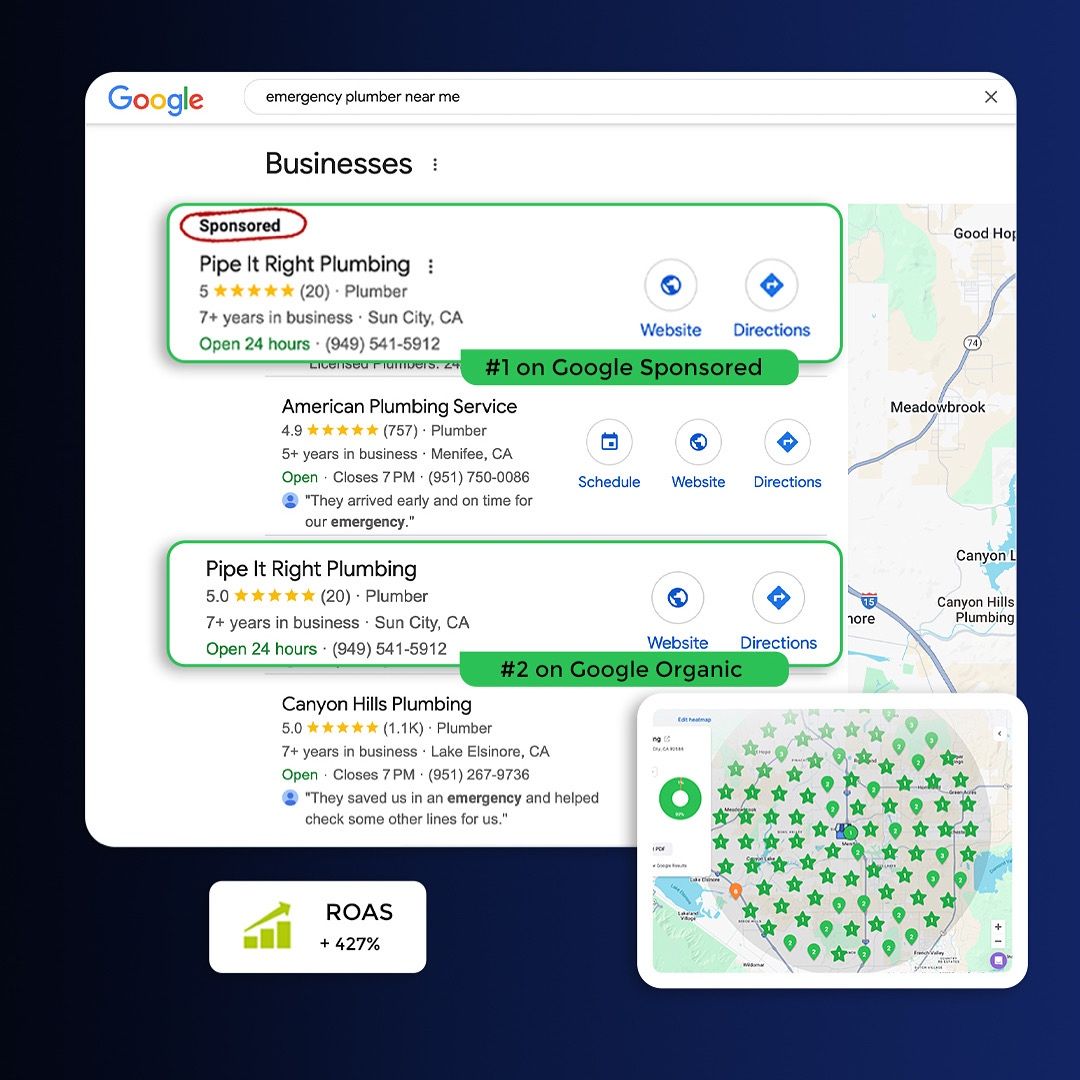Open the three-dot menu beside Businesses
Screen dimensions: 1080x1080
tap(435, 165)
